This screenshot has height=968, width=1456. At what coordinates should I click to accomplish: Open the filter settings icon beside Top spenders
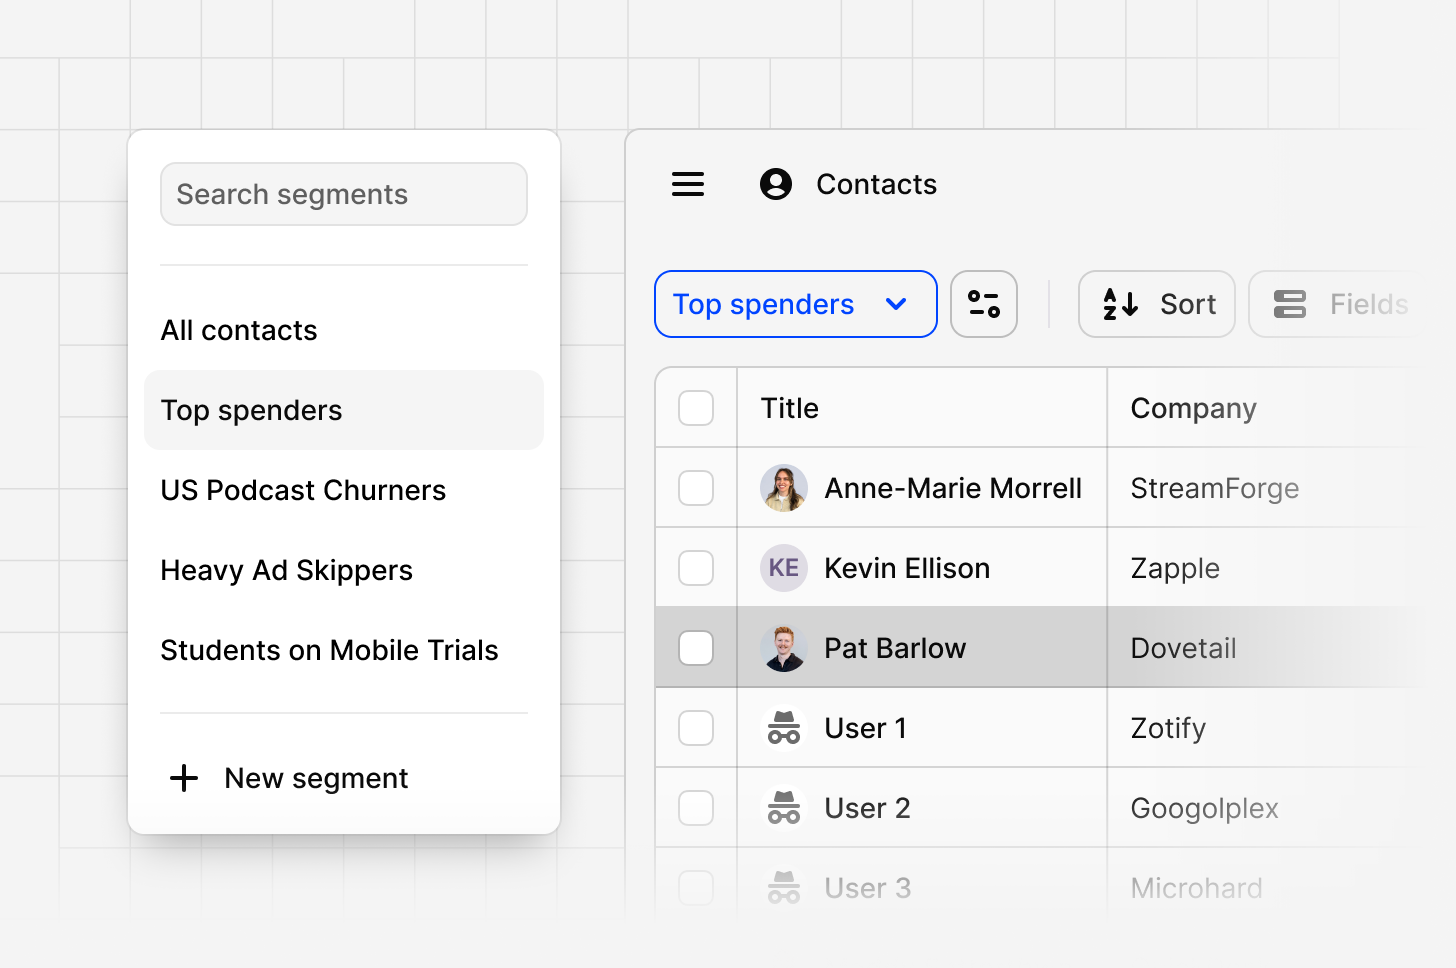tap(984, 304)
